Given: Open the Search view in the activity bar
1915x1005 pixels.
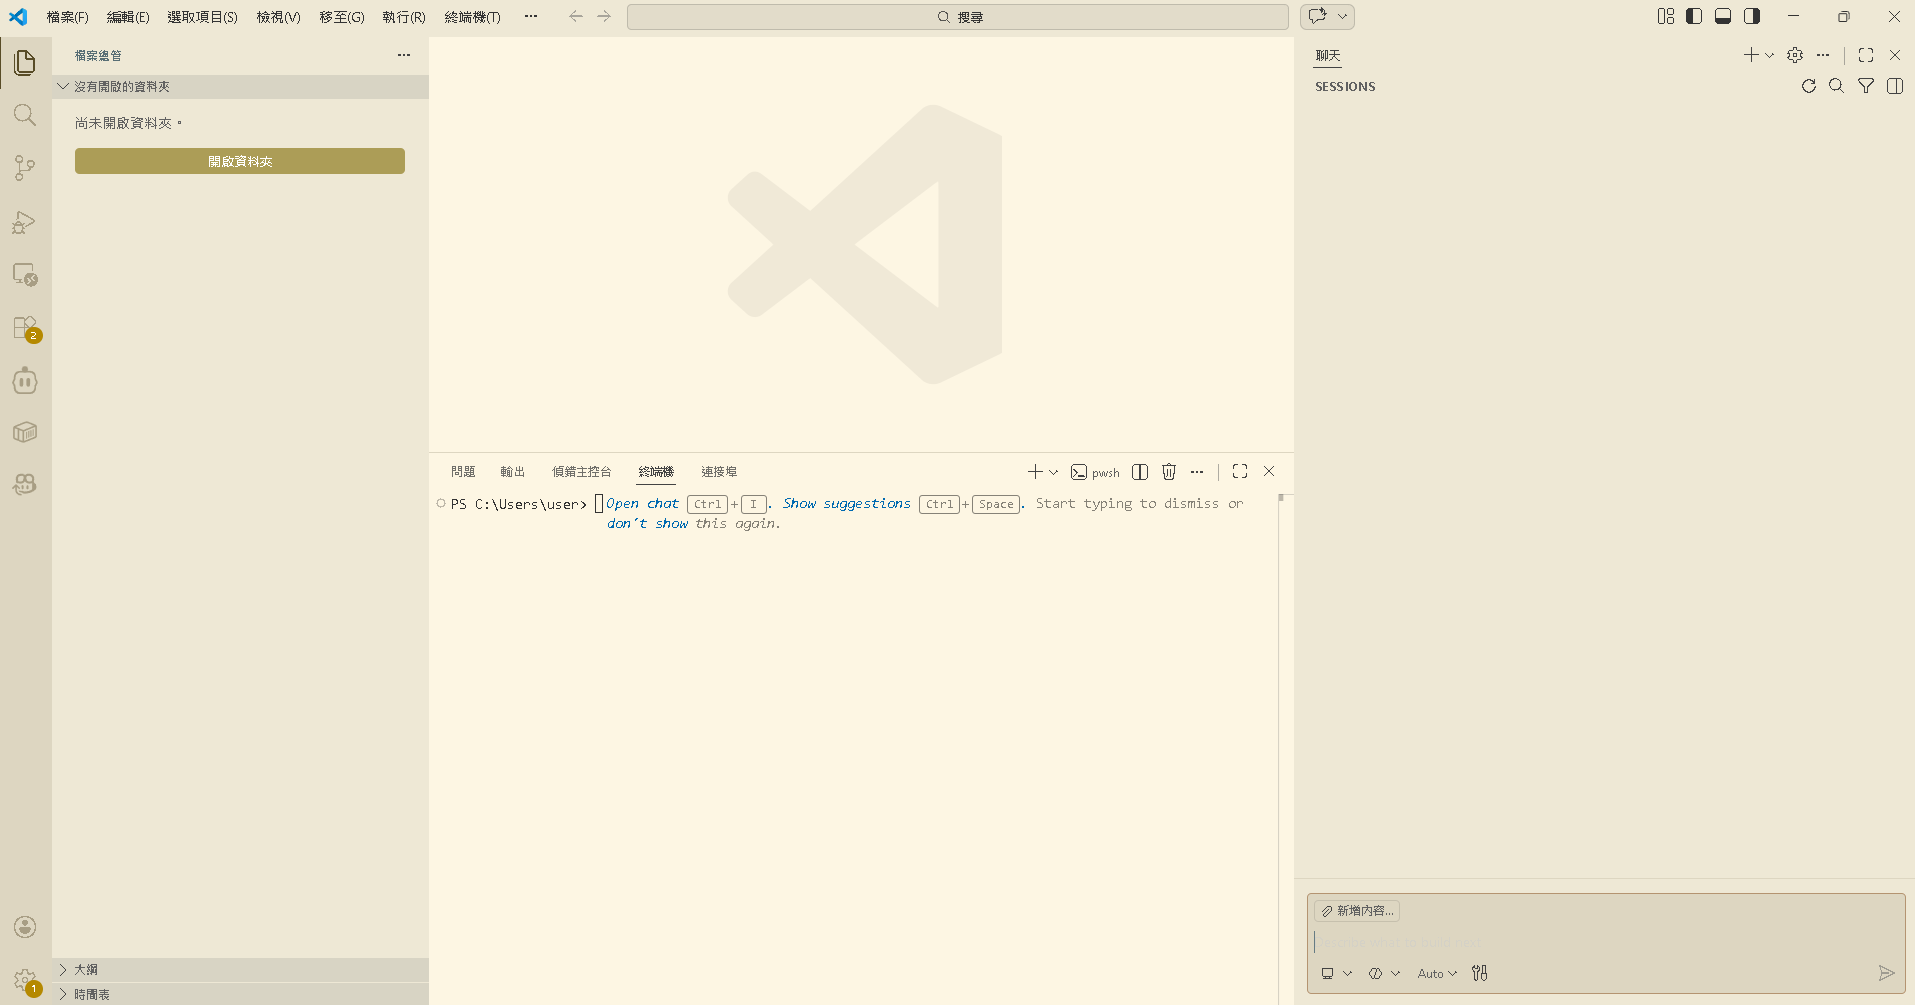Looking at the screenshot, I should click(24, 114).
